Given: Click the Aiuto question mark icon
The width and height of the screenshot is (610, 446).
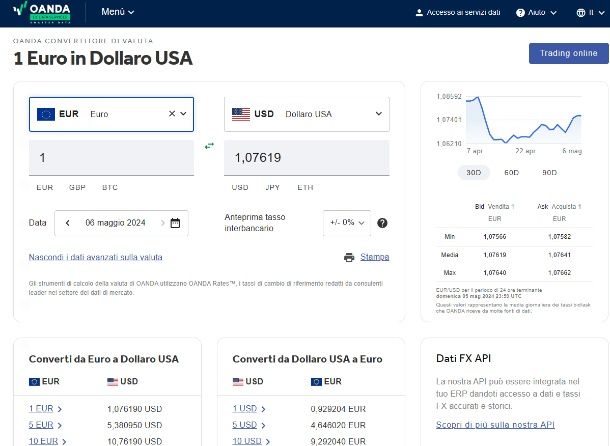Looking at the screenshot, I should point(520,13).
